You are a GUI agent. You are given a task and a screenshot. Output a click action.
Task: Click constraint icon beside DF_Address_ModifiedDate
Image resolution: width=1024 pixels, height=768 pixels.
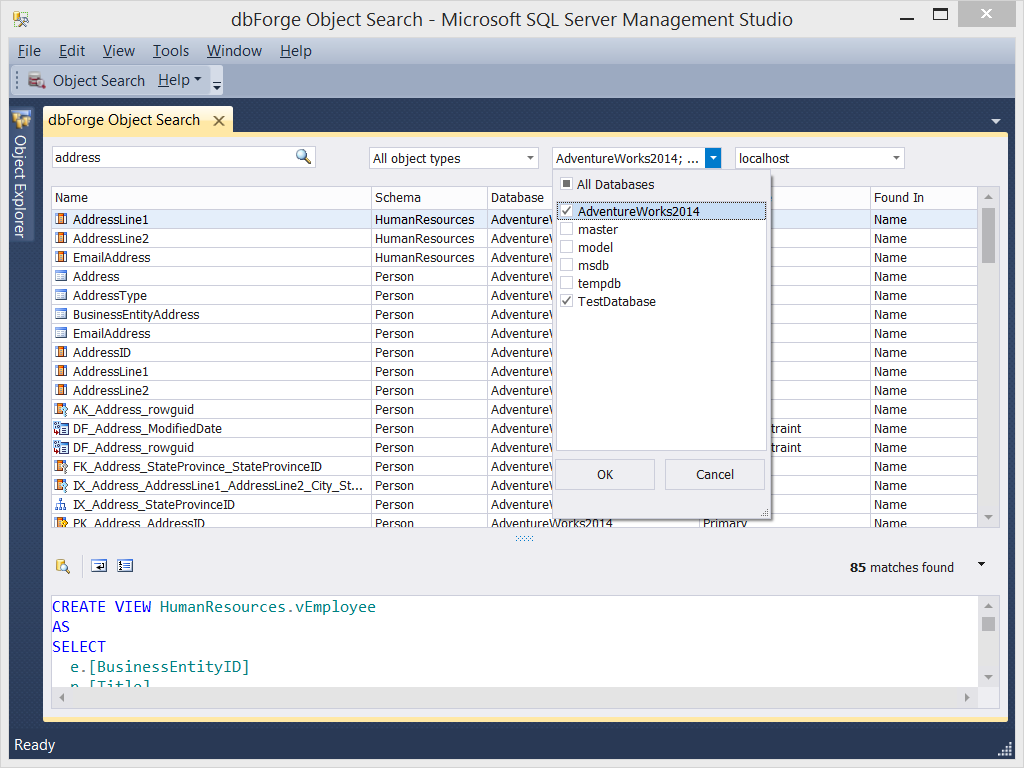61,428
